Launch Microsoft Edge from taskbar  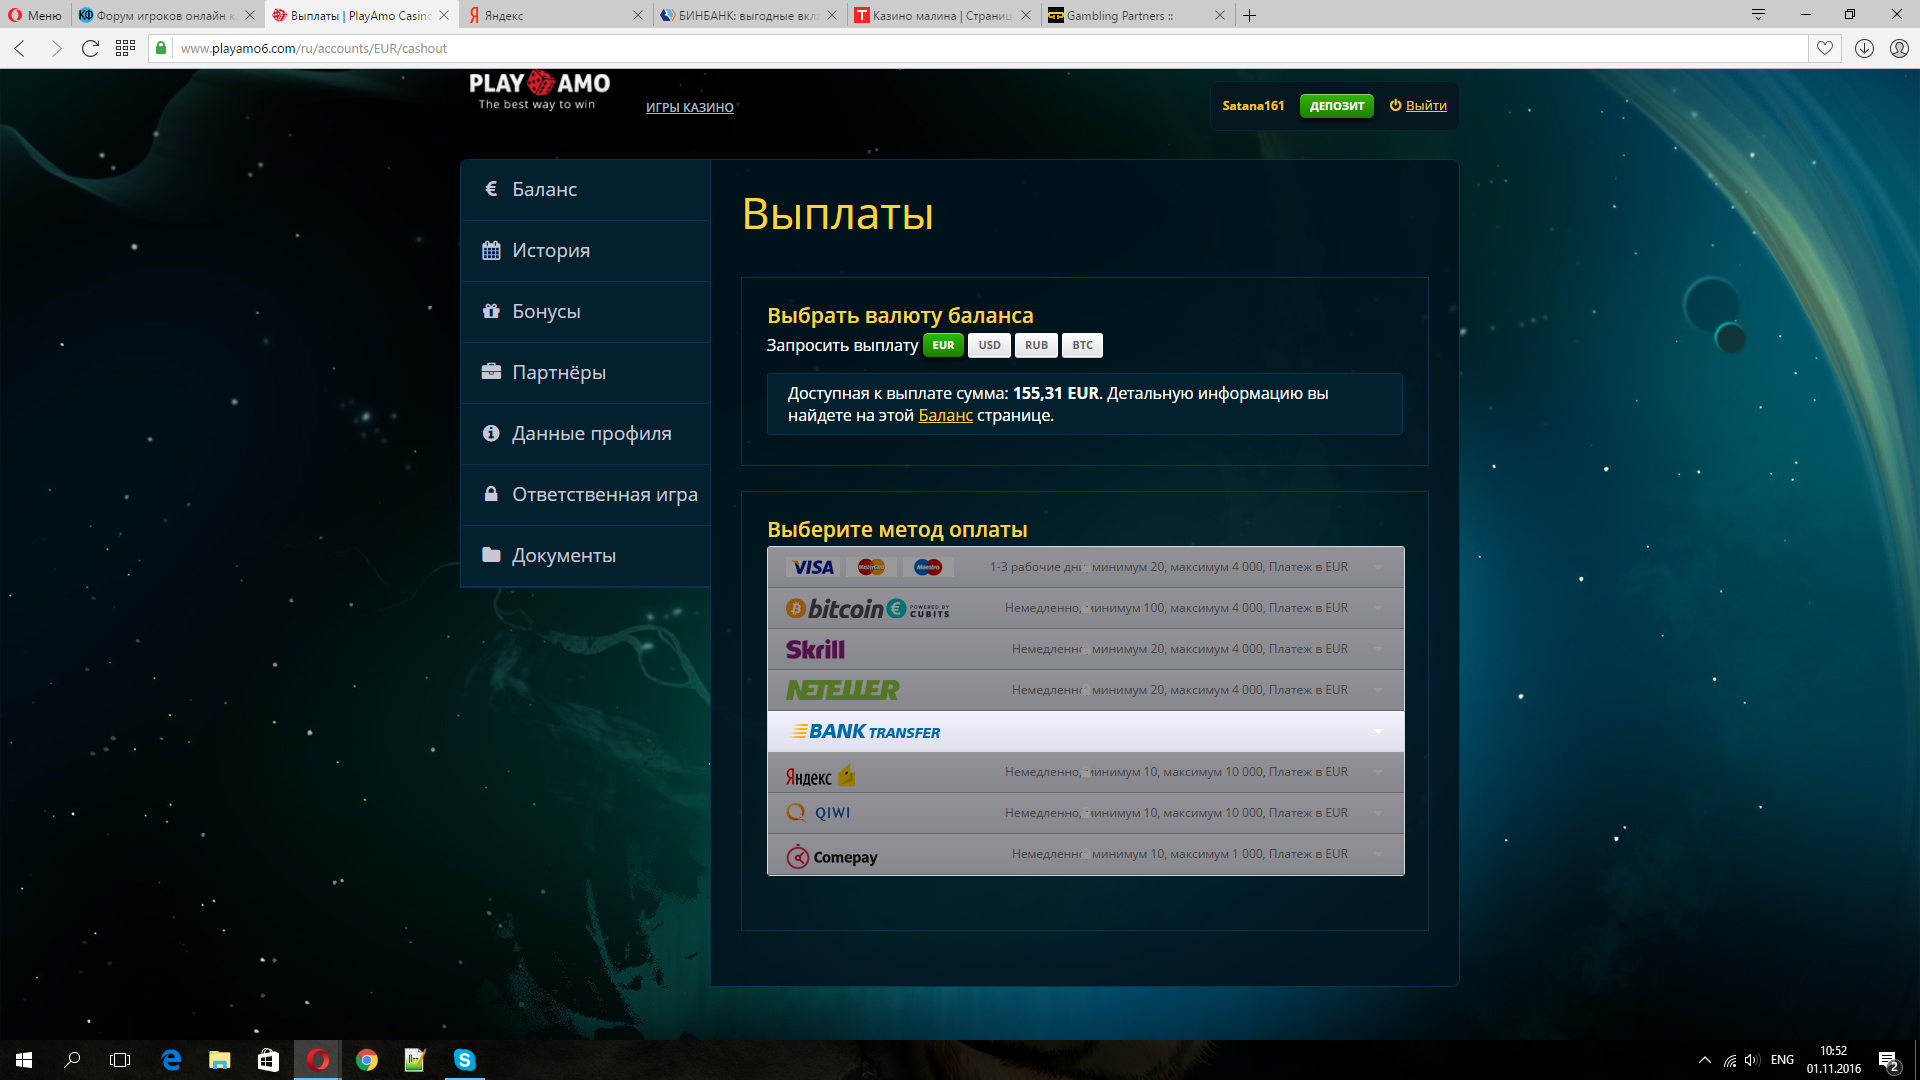click(171, 1060)
